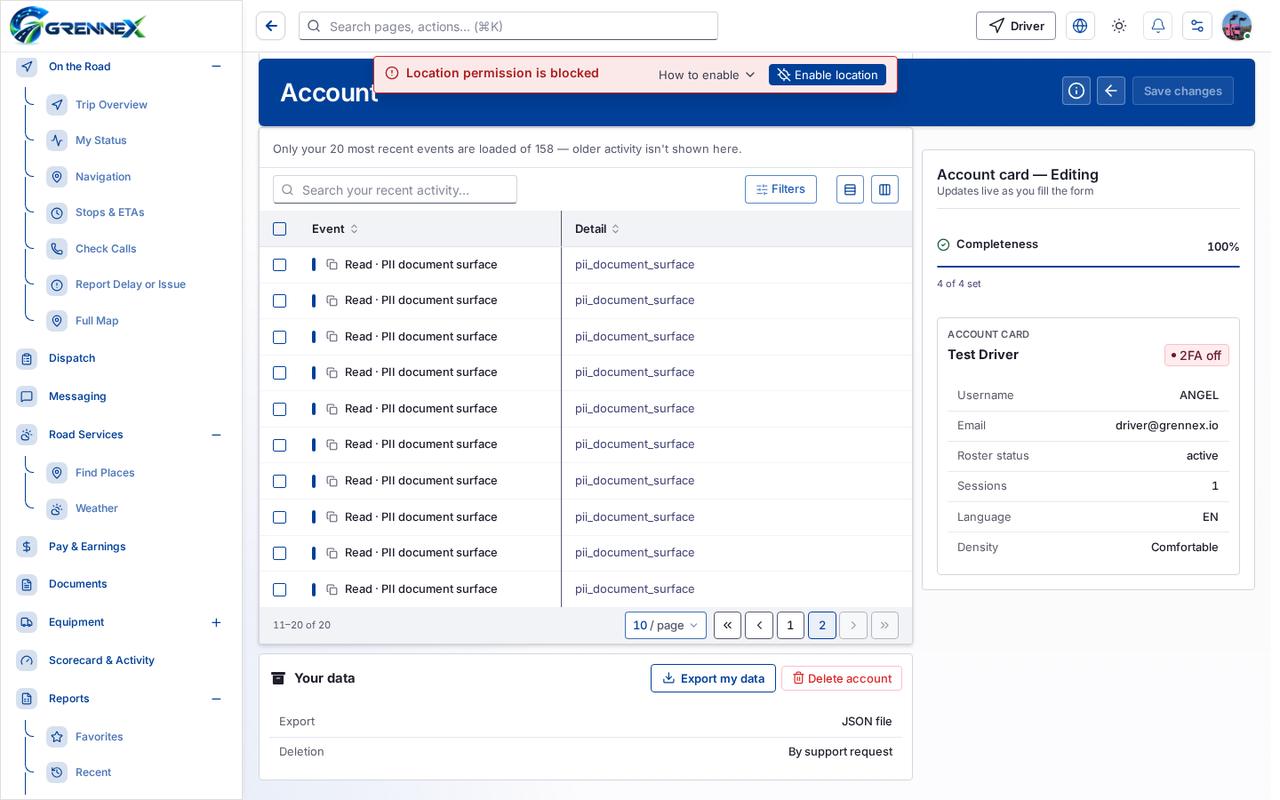Open the notifications bell
Image resolution: width=1280 pixels, height=800 pixels.
pos(1158,26)
